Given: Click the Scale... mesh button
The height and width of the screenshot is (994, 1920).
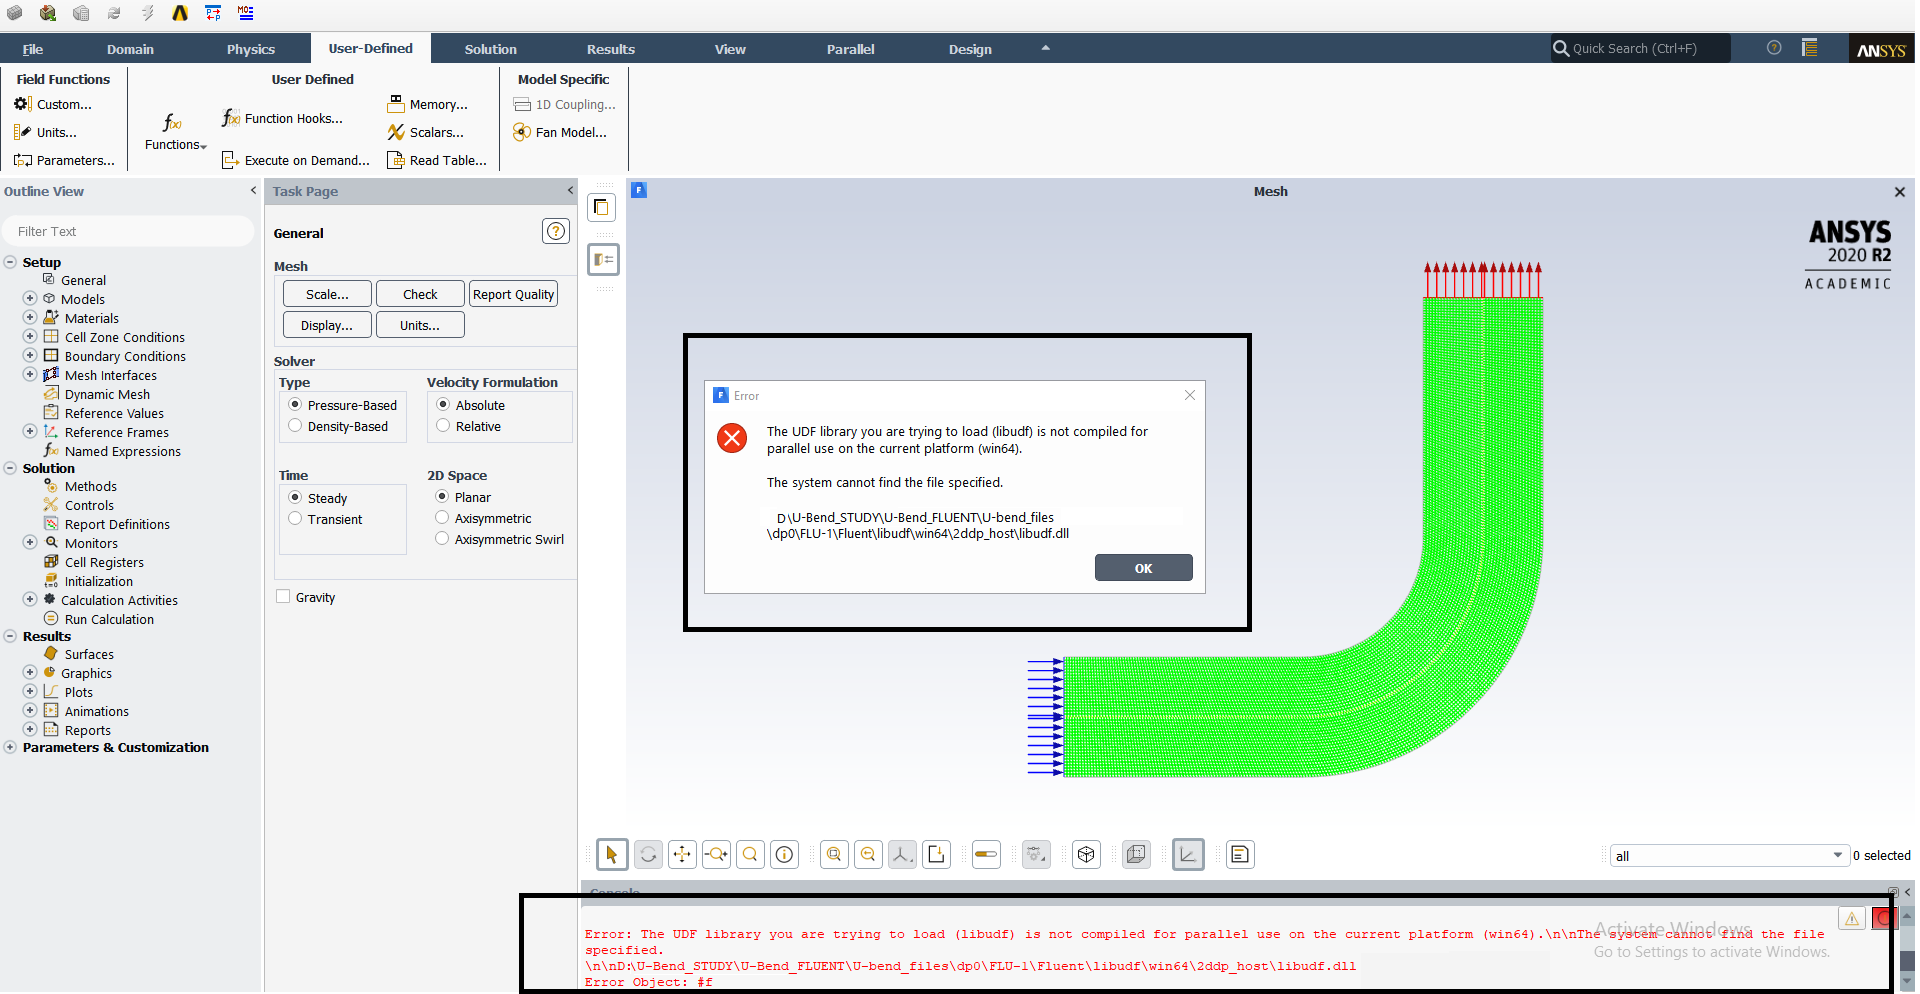Looking at the screenshot, I should point(327,294).
